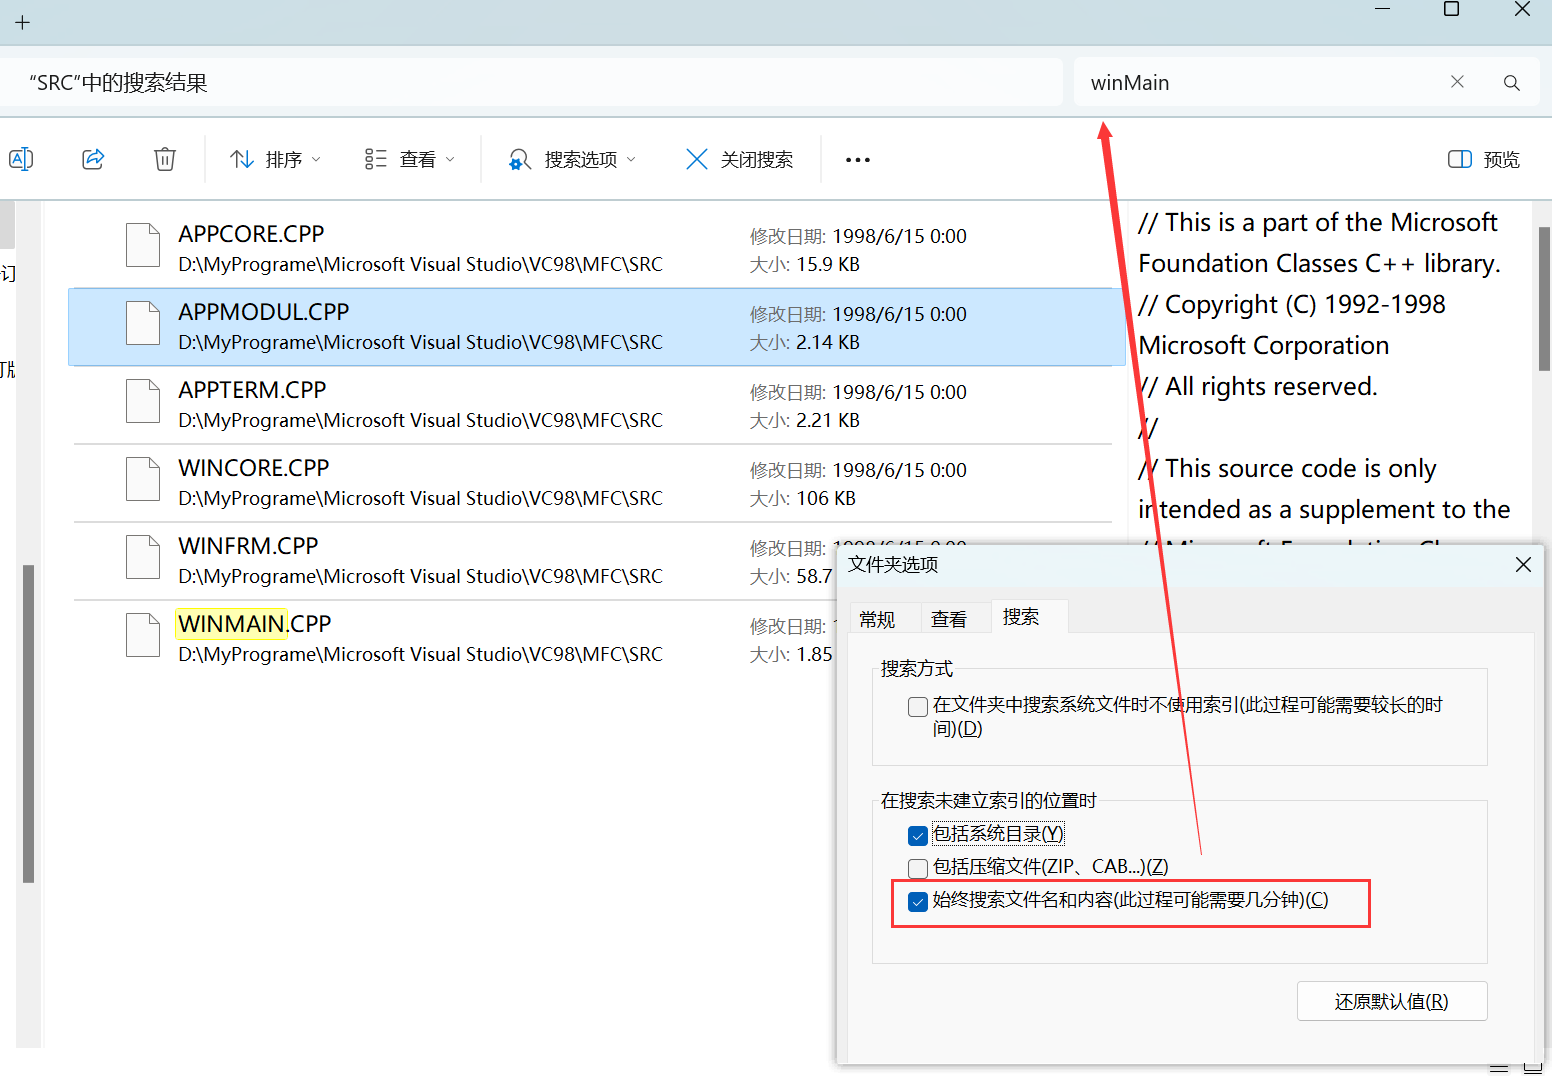Click the address bar showing SRC search results

pos(530,83)
